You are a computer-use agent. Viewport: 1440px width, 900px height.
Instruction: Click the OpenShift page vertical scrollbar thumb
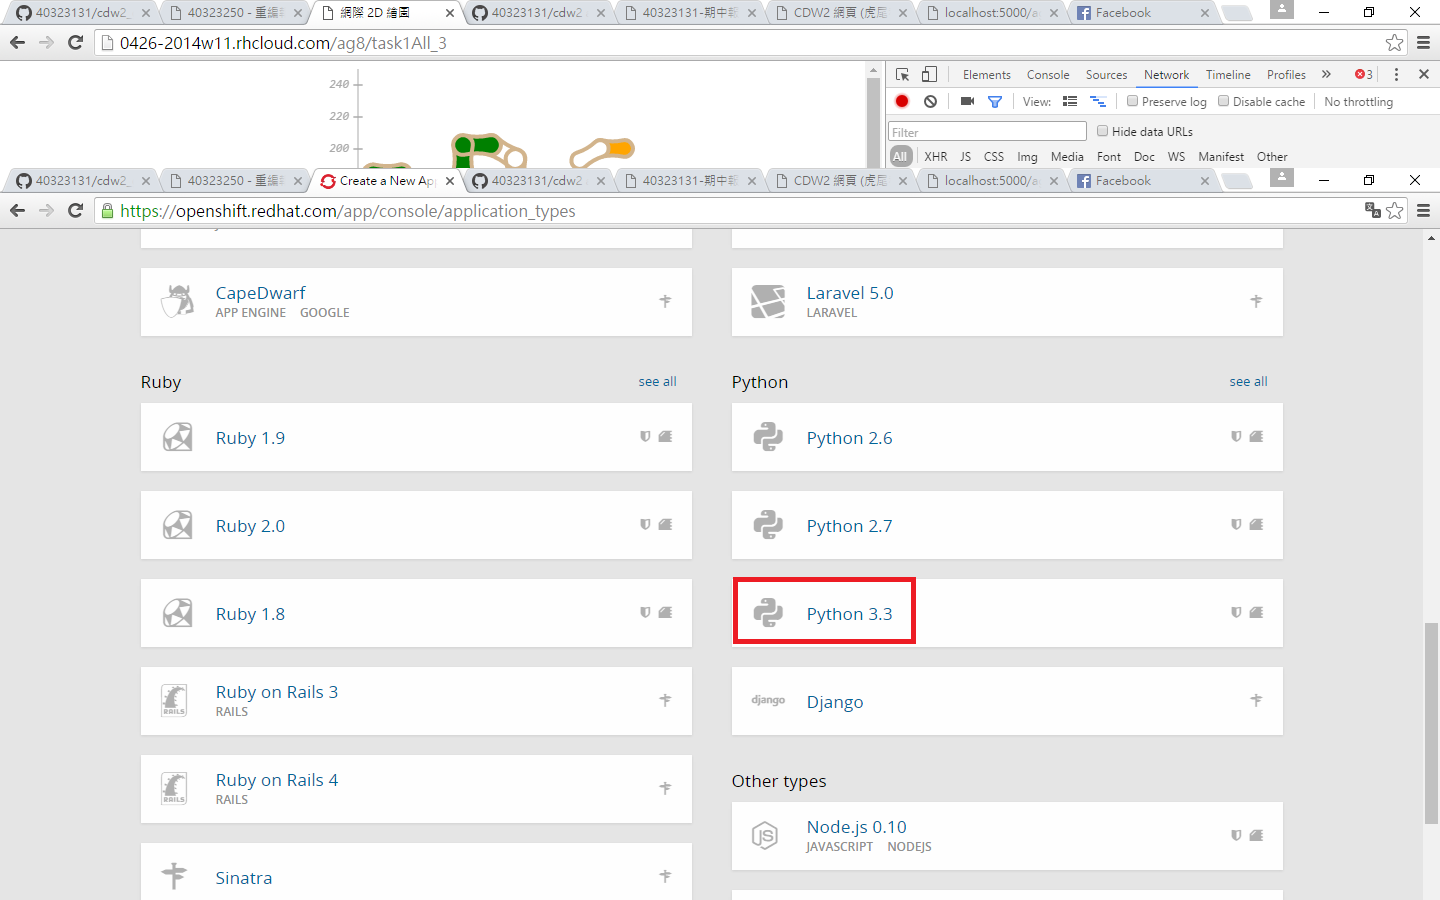coord(1431,722)
